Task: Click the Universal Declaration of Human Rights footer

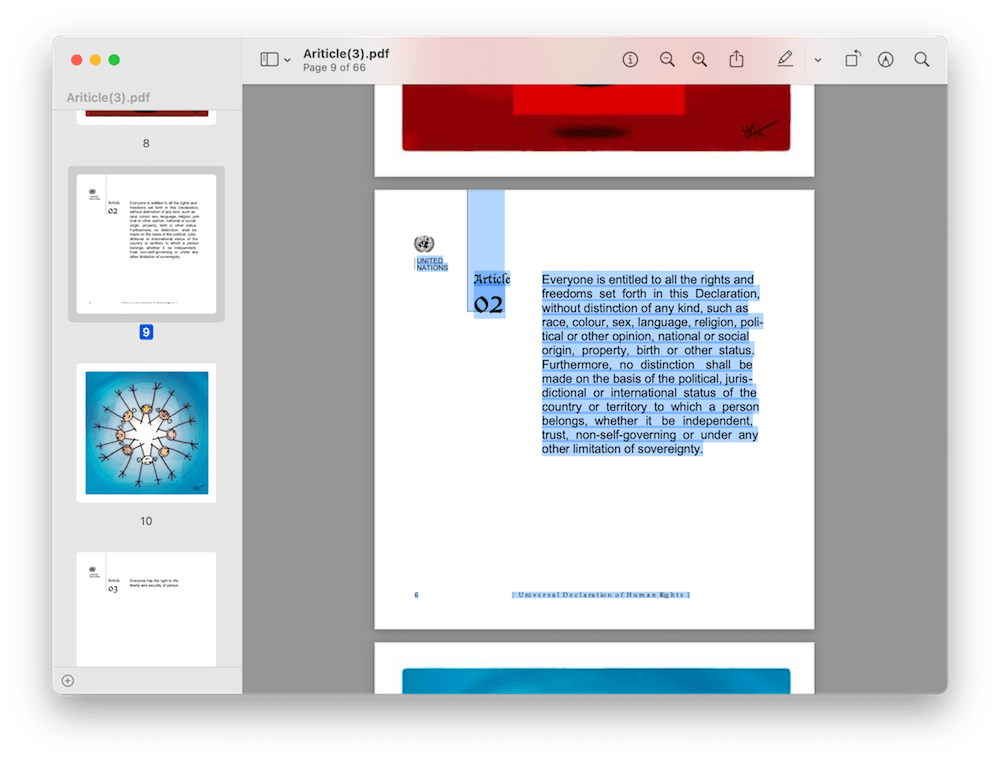Action: (601, 595)
